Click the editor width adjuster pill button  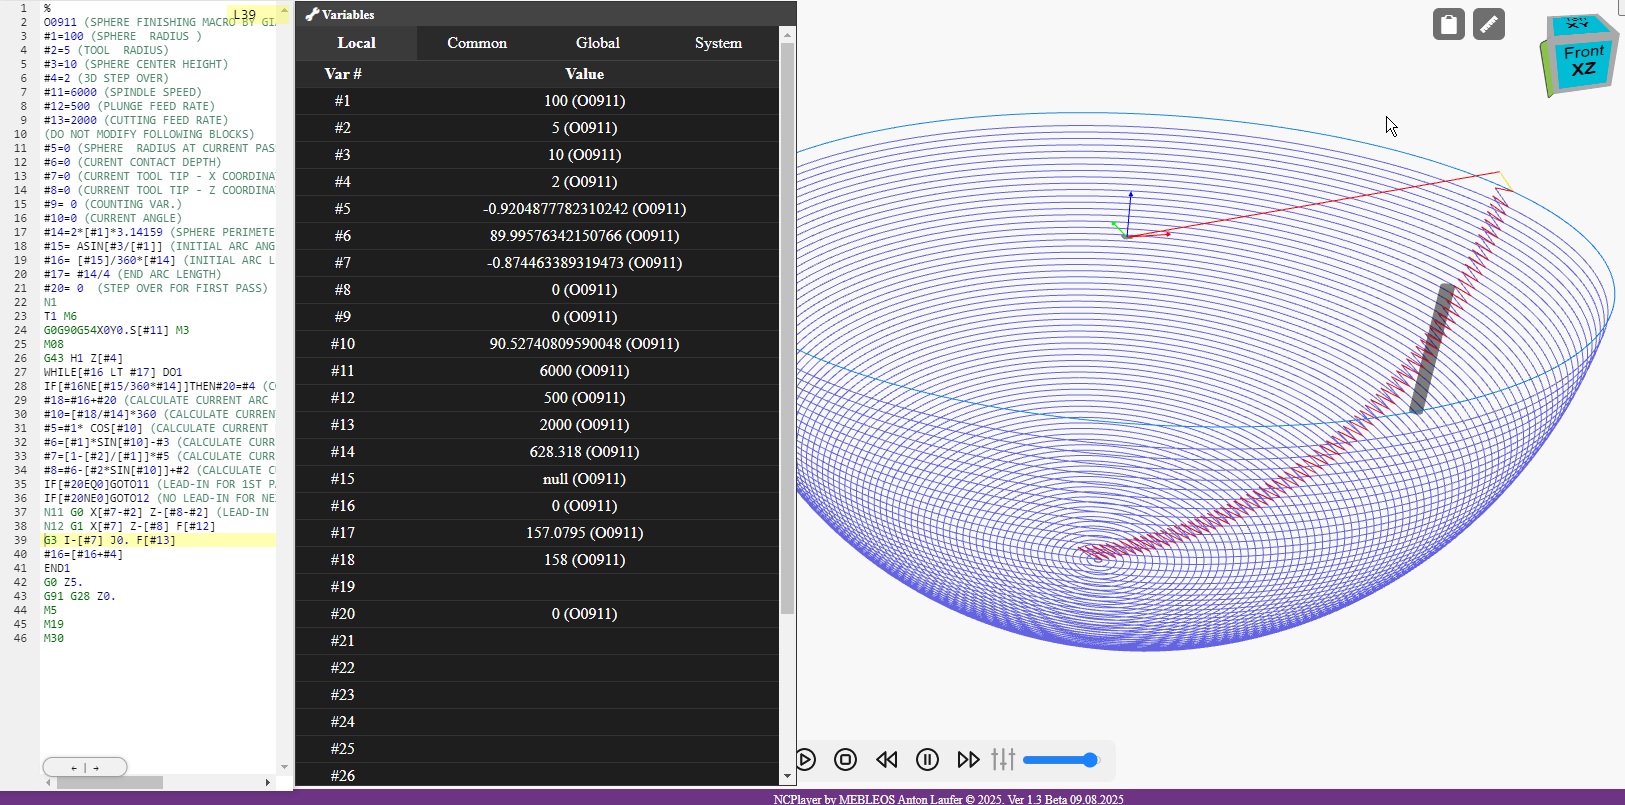coord(85,768)
